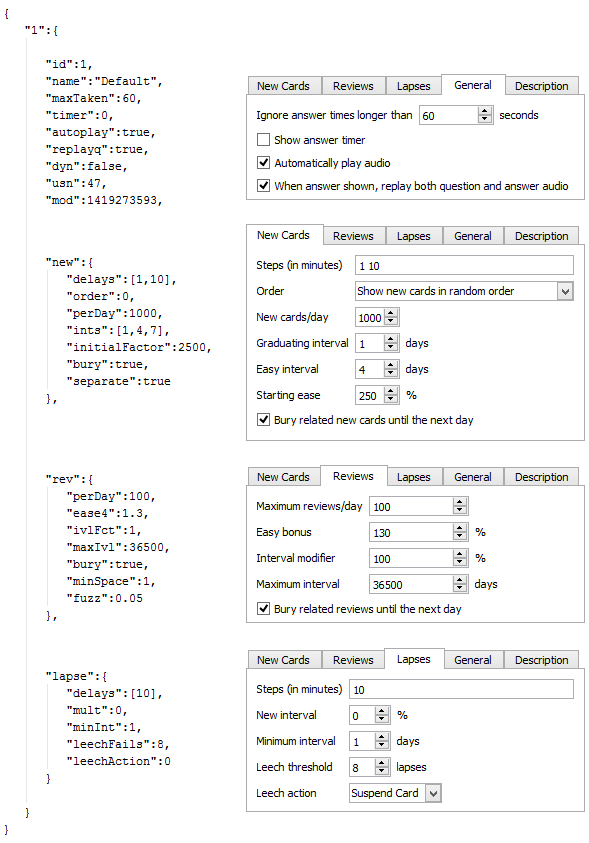This screenshot has height=843, width=589.
Task: Click the Lapses Steps (in minutes) field
Action: coord(462,689)
